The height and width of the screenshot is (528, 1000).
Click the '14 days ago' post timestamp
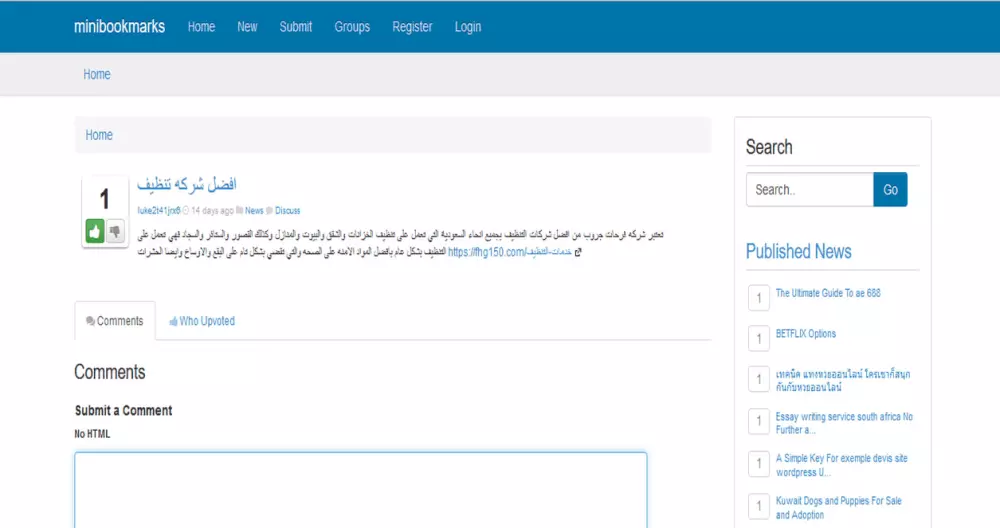point(212,210)
